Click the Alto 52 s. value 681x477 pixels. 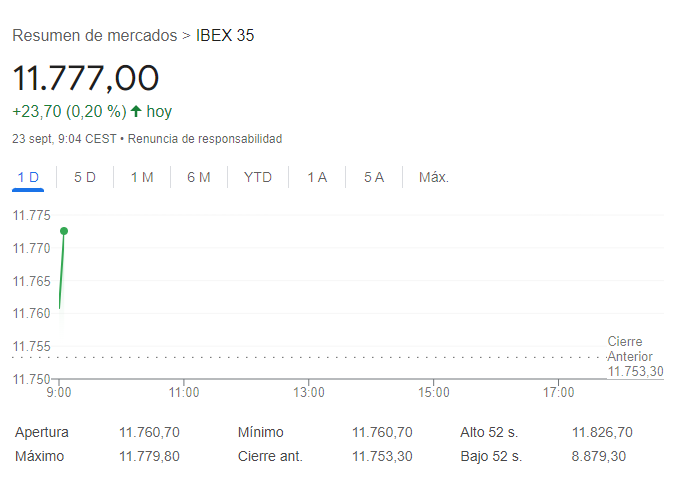[x=602, y=432]
